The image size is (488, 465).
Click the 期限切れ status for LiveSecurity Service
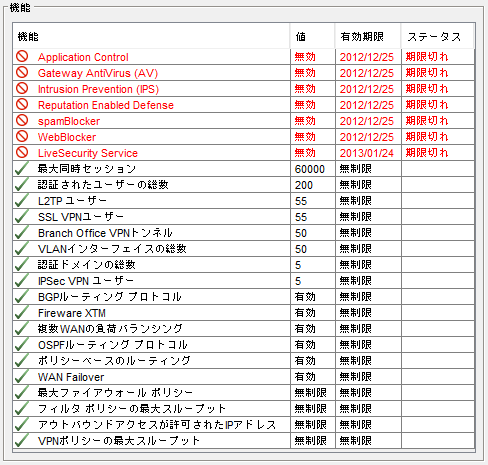427,153
